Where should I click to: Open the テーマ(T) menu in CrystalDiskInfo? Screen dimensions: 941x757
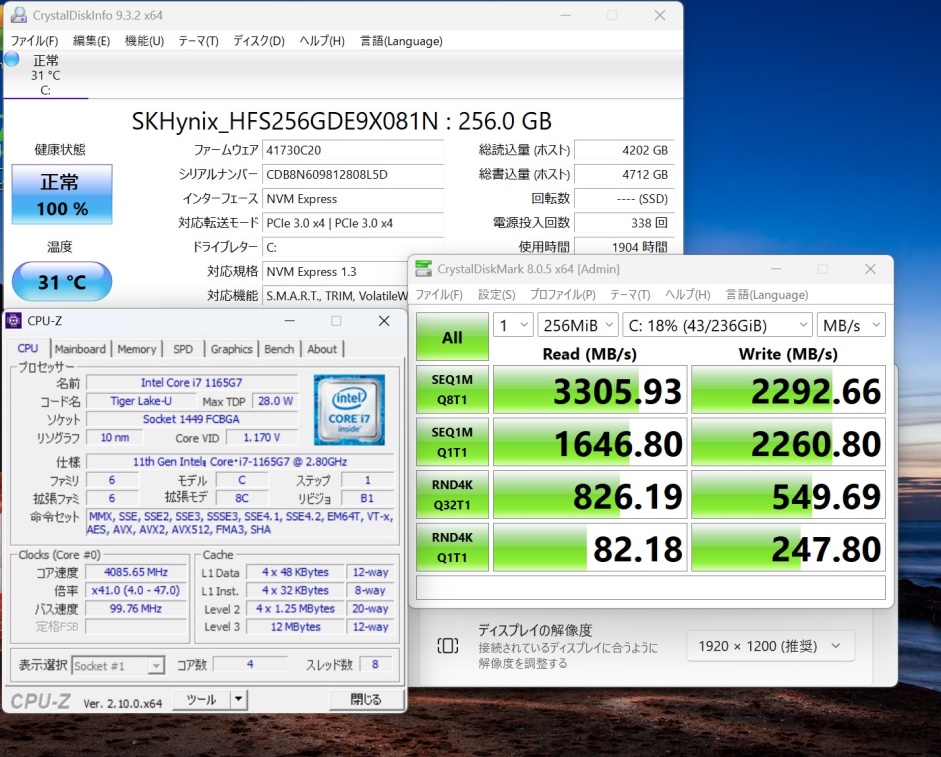(198, 41)
